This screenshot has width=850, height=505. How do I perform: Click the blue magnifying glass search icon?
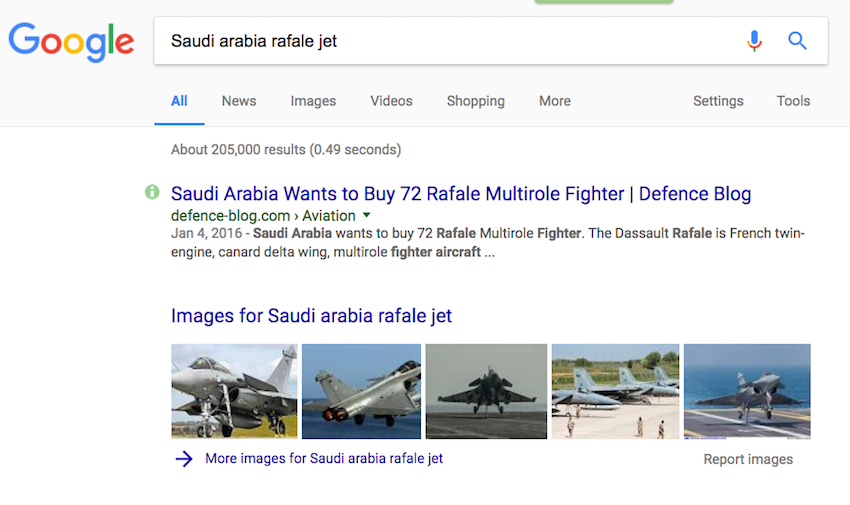pos(797,41)
